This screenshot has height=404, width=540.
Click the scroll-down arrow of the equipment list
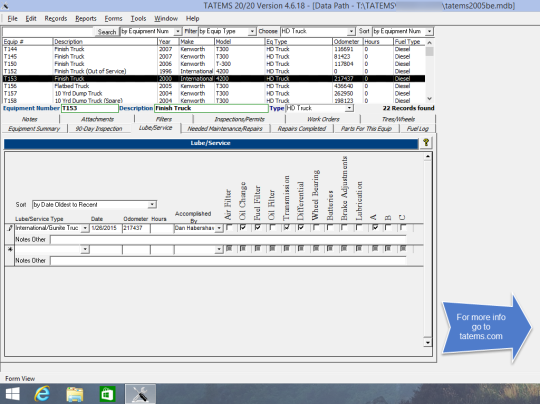(429, 99)
